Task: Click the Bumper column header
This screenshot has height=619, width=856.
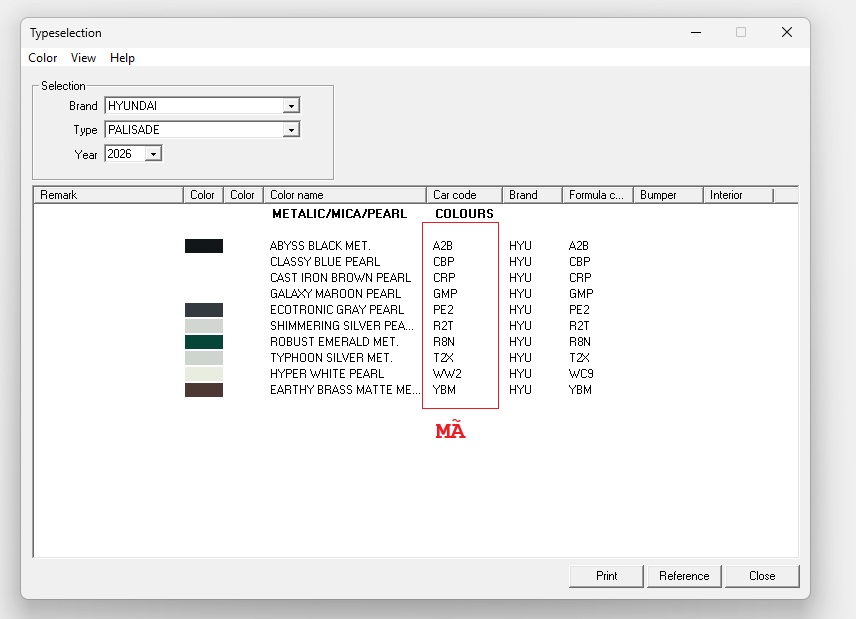Action: click(x=667, y=195)
